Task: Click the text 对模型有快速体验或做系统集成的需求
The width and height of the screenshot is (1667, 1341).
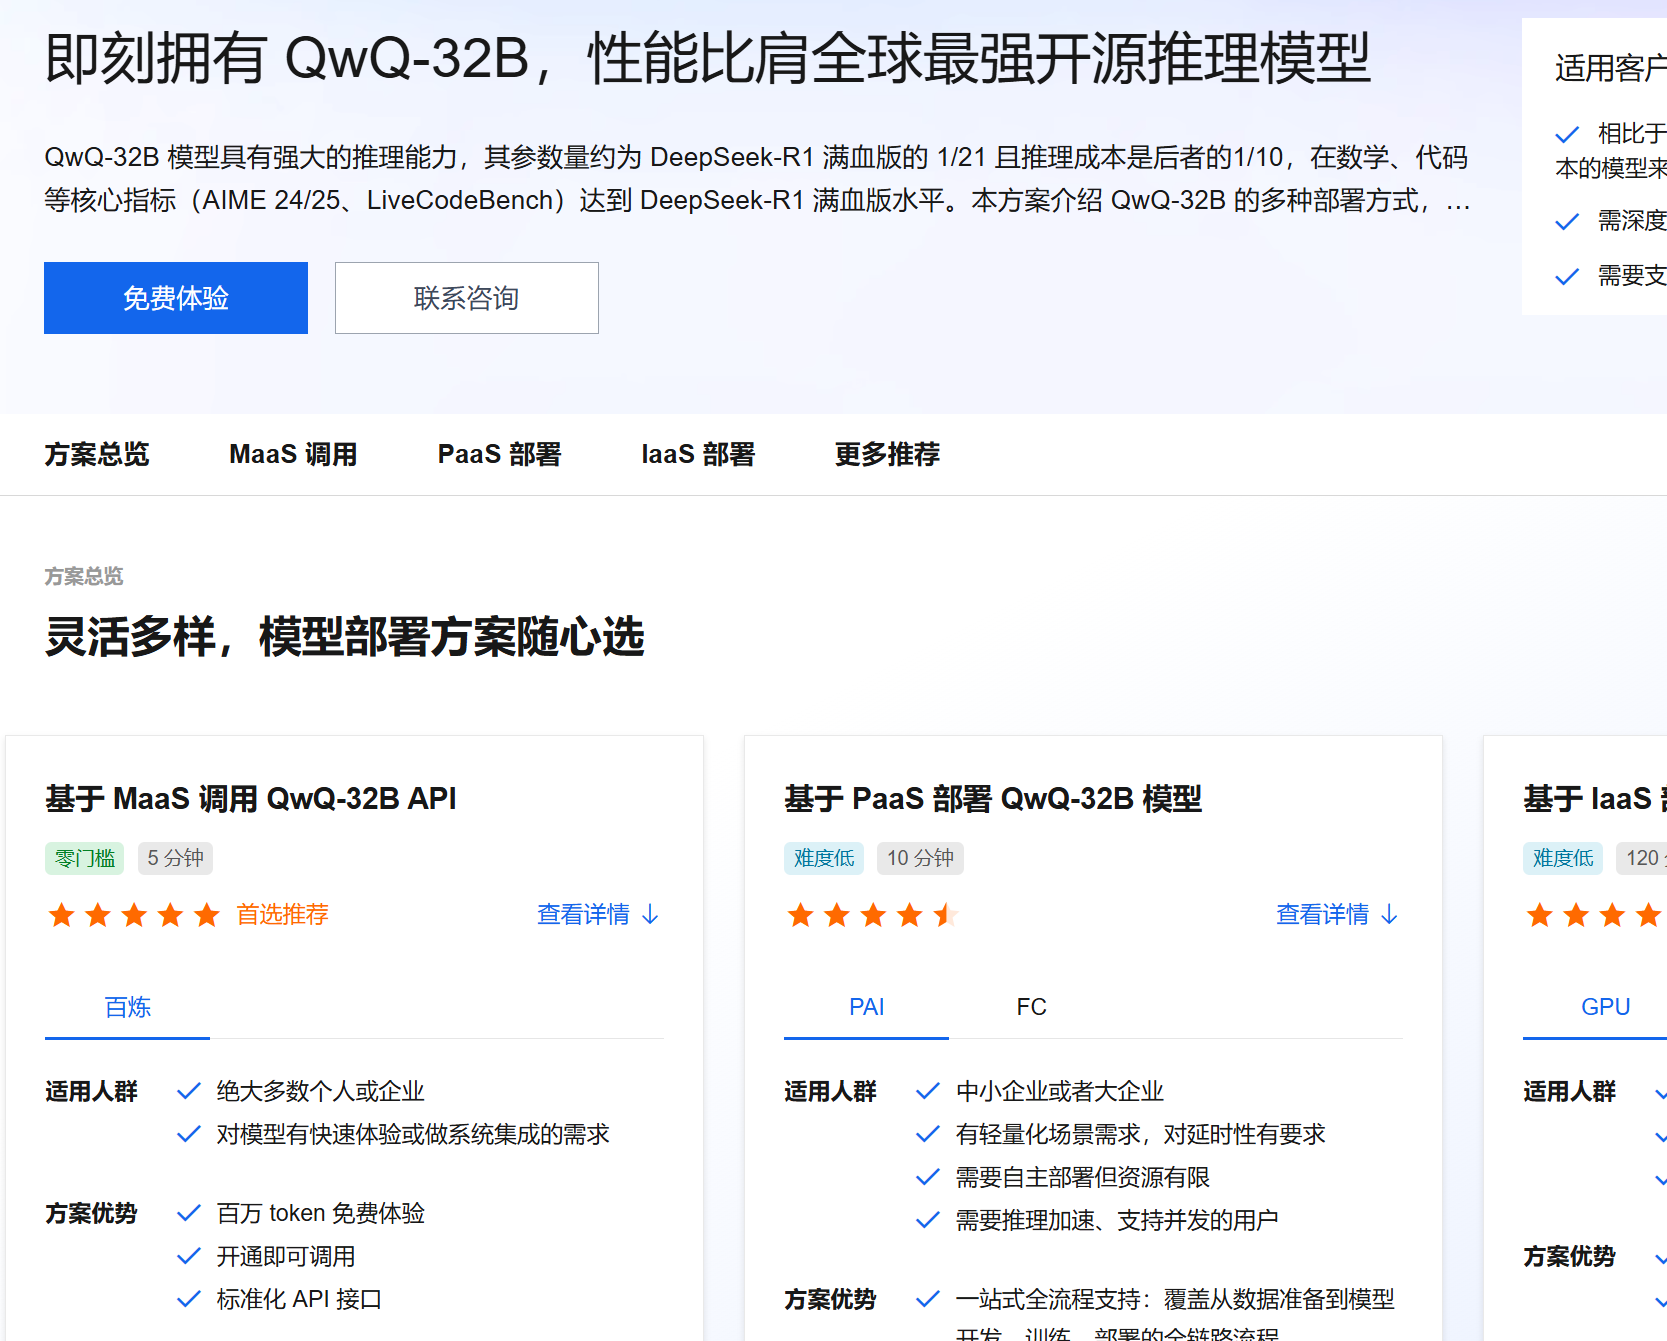Action: 413,1134
